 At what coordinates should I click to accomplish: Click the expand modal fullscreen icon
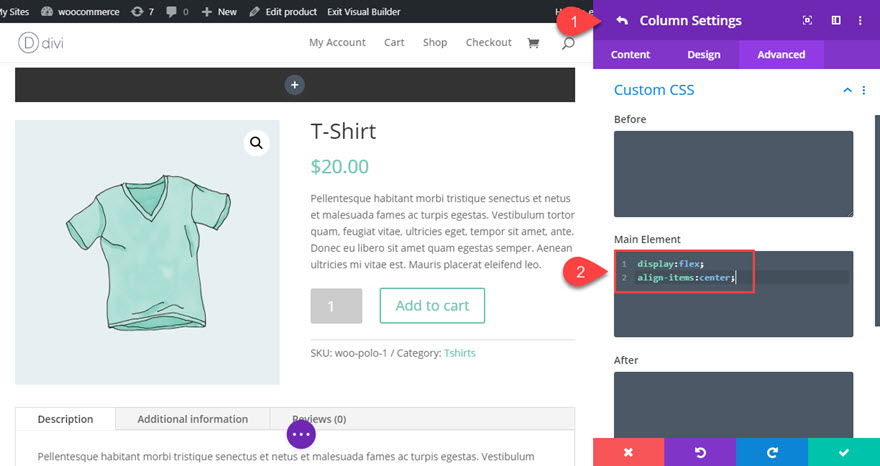[807, 20]
